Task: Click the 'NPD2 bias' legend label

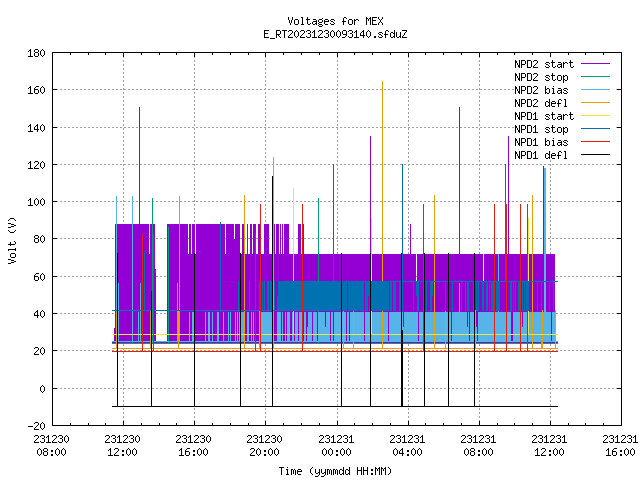Action: click(x=541, y=90)
